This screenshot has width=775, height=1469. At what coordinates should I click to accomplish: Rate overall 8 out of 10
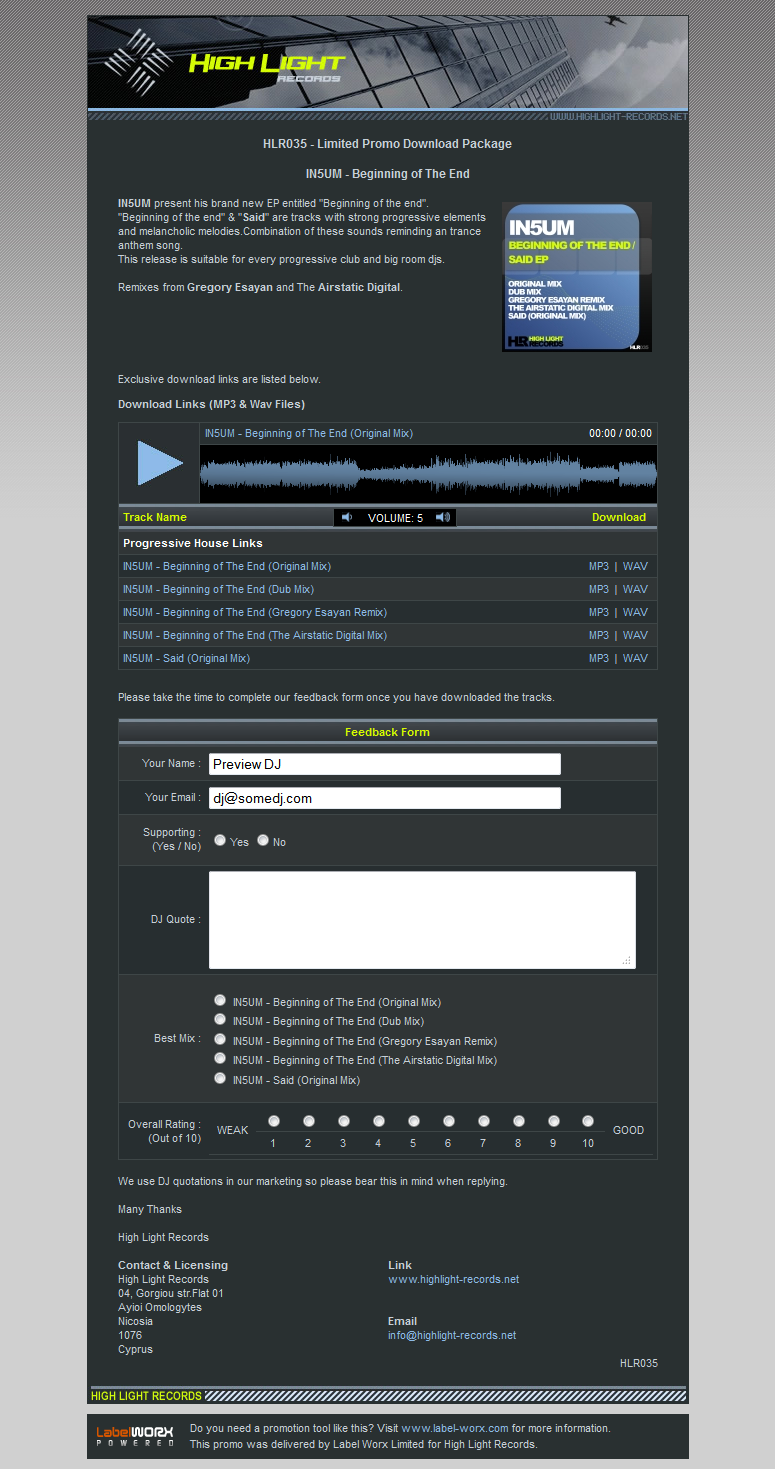coord(519,1121)
